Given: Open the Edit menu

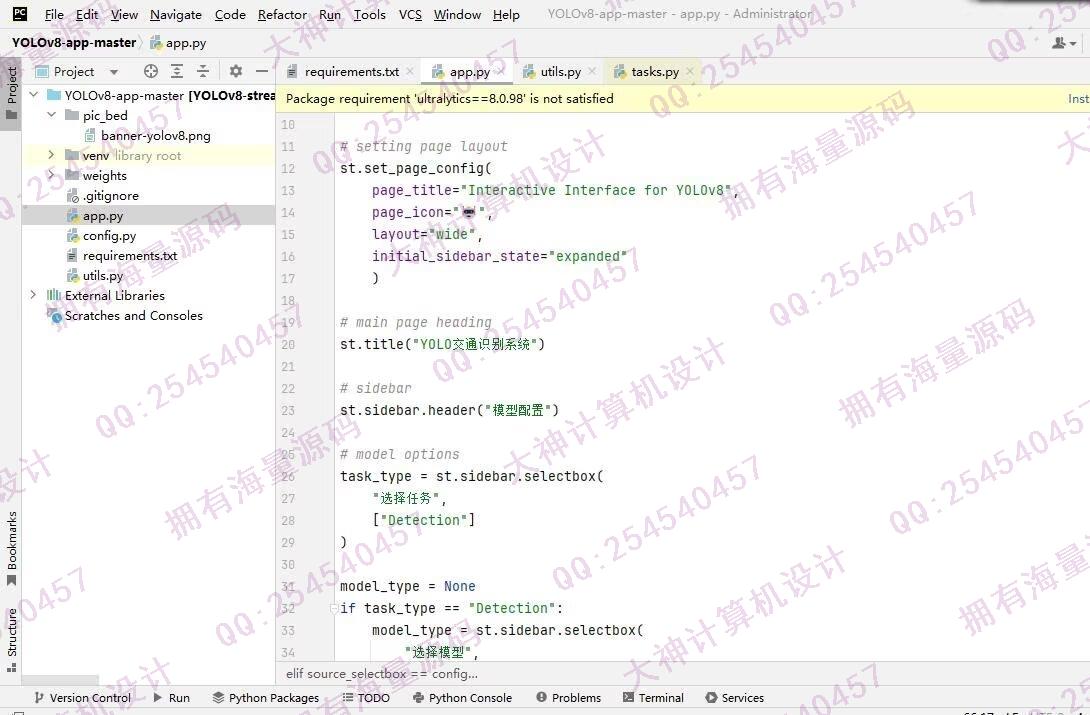Looking at the screenshot, I should 87,15.
